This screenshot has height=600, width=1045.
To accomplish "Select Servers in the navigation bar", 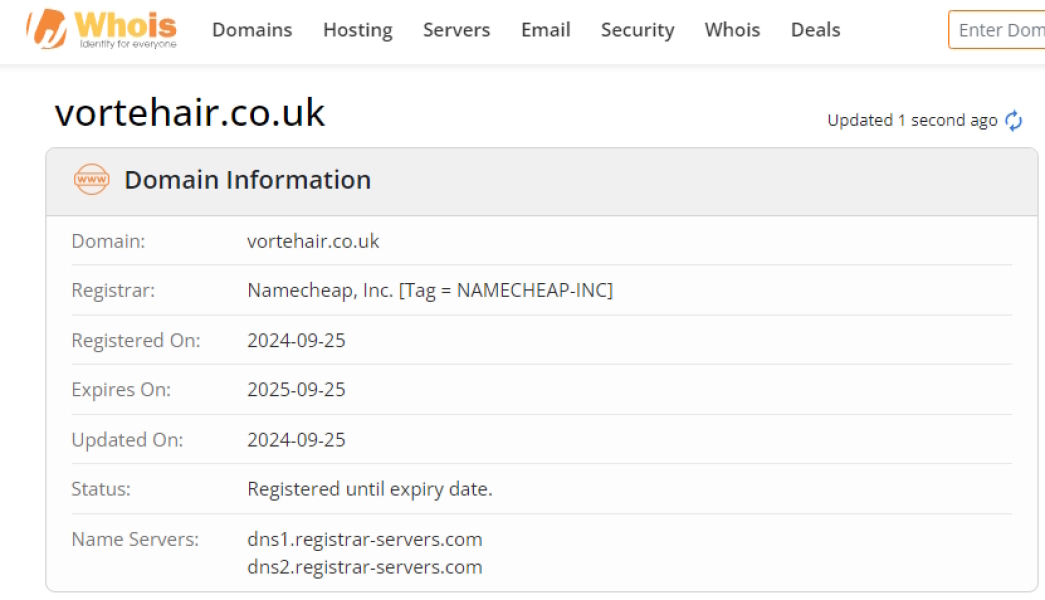I will (x=456, y=30).
